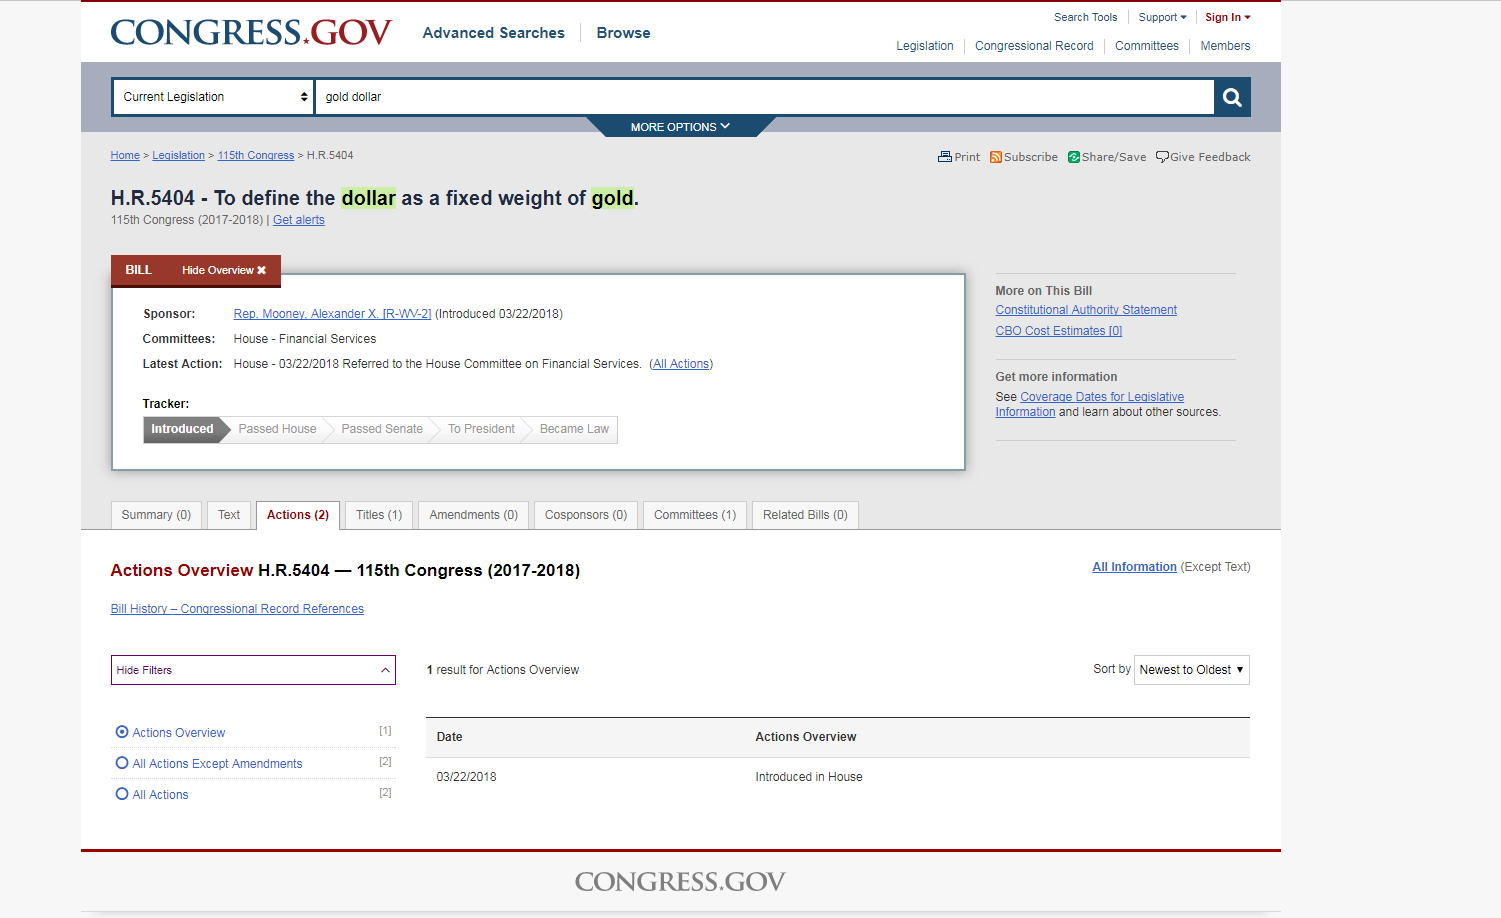This screenshot has width=1501, height=918.
Task: Select the Actions (2) tab
Action: tap(298, 515)
